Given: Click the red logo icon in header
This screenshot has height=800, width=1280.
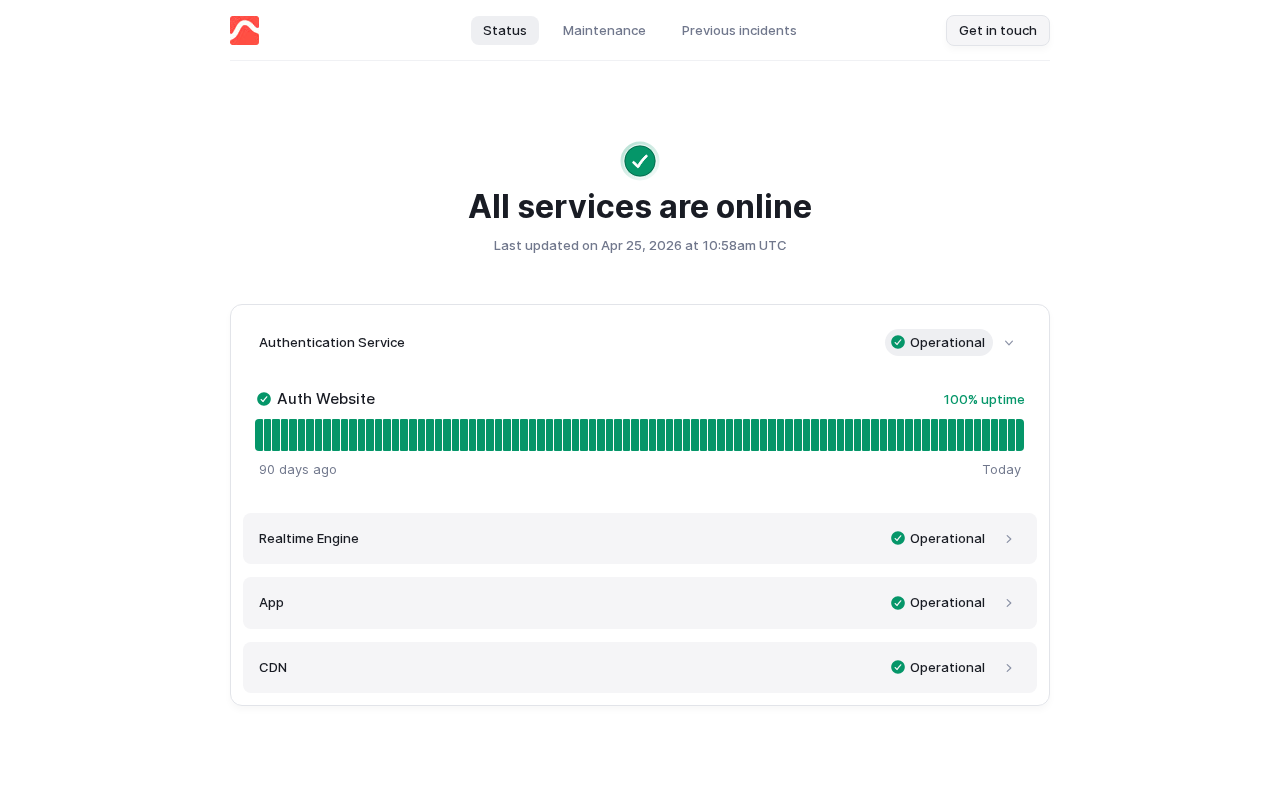Looking at the screenshot, I should pos(244,30).
